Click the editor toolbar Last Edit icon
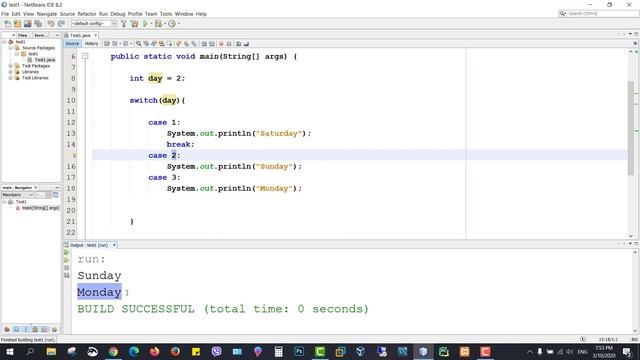This screenshot has width=640, height=360. (107, 44)
